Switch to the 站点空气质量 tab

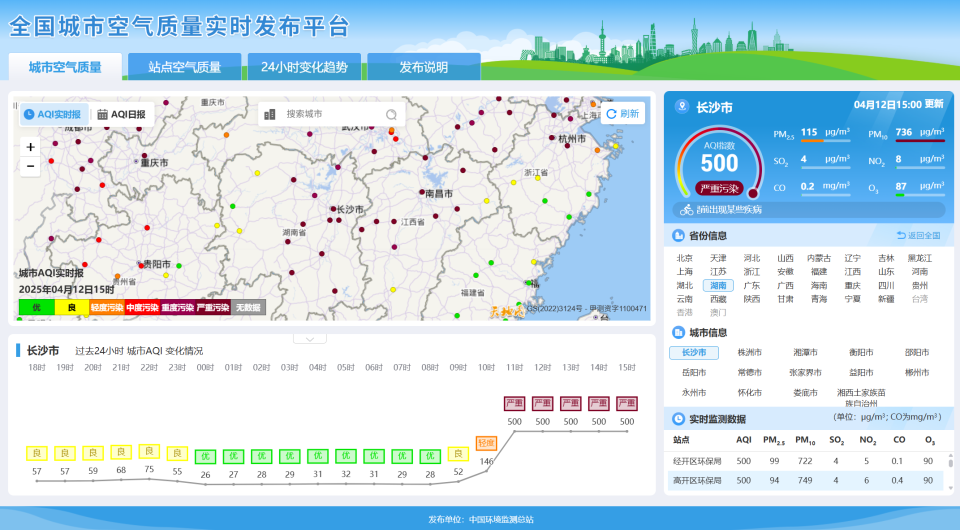pyautogui.click(x=184, y=67)
